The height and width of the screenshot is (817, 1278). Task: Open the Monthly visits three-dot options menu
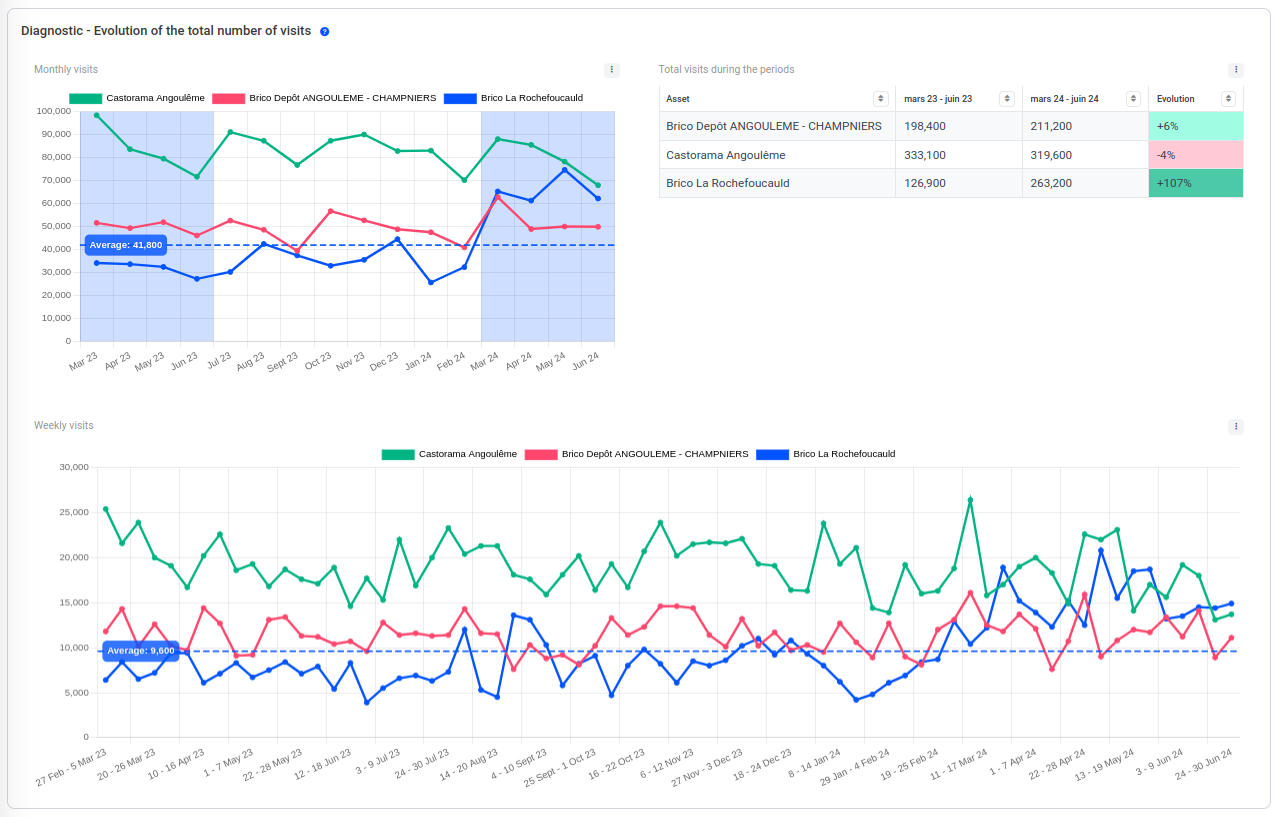pos(612,70)
